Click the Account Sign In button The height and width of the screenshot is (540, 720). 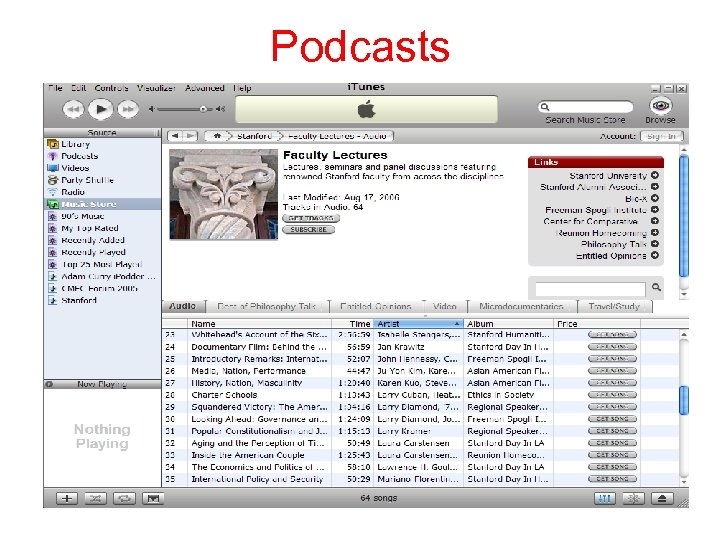662,136
